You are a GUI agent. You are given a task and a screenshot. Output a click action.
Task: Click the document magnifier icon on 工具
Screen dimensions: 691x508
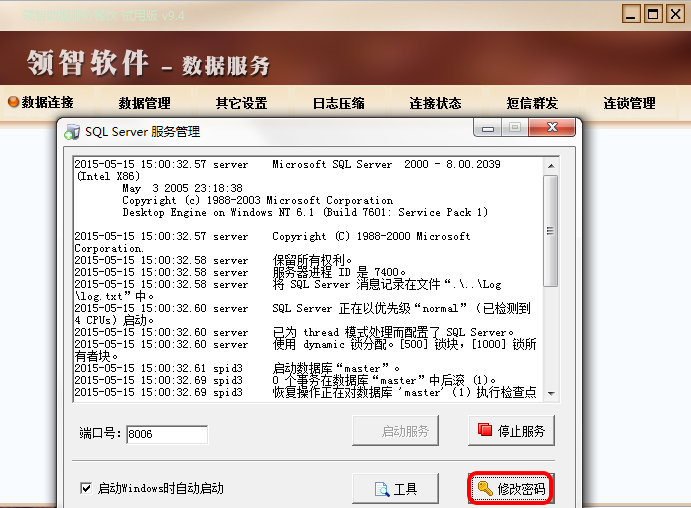pos(382,489)
